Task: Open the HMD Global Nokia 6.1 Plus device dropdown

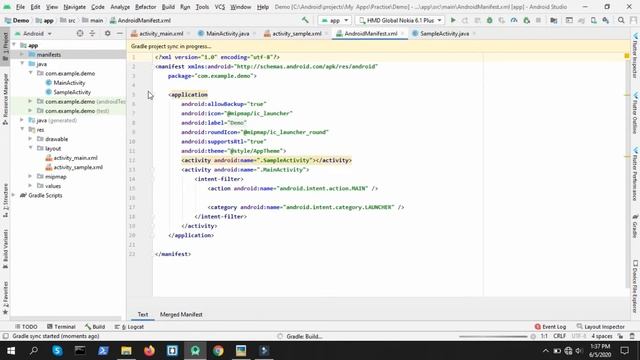Action: pos(400,20)
